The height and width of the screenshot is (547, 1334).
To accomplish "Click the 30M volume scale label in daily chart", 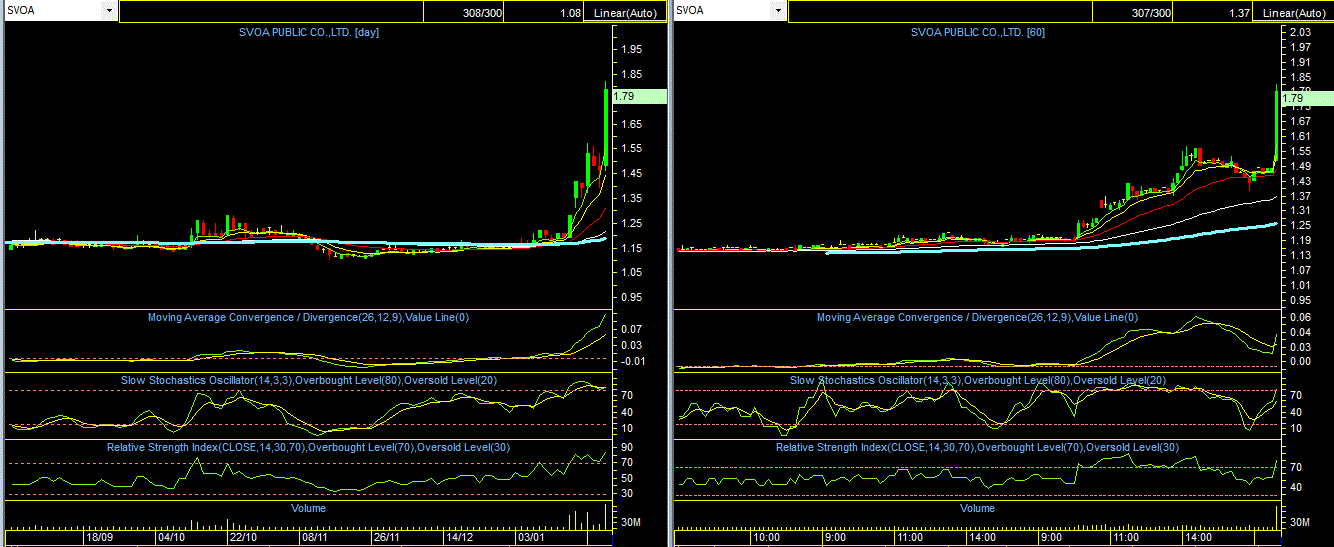I will coord(631,522).
